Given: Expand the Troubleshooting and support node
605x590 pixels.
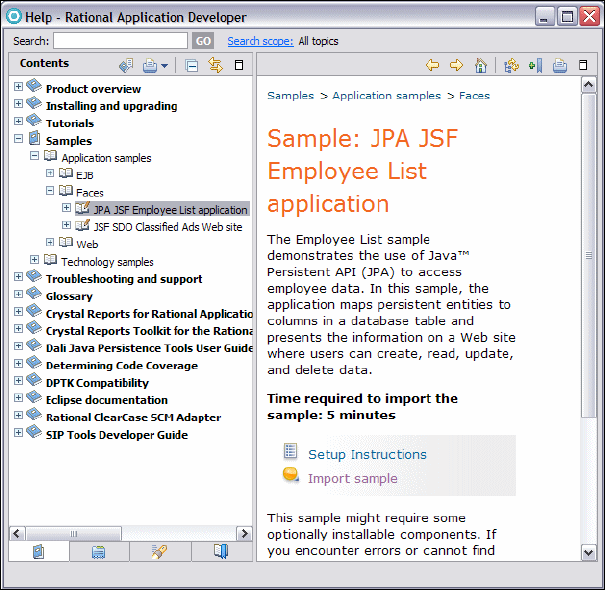Looking at the screenshot, I should (x=18, y=276).
